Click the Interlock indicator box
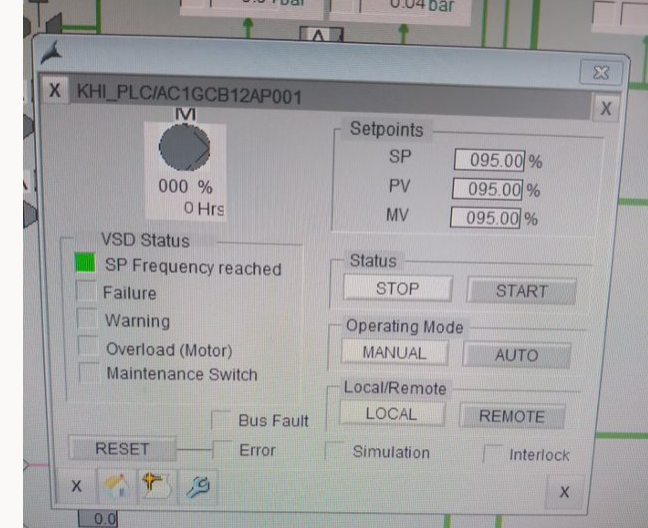Viewport: 648px width, 528px height. [493, 454]
